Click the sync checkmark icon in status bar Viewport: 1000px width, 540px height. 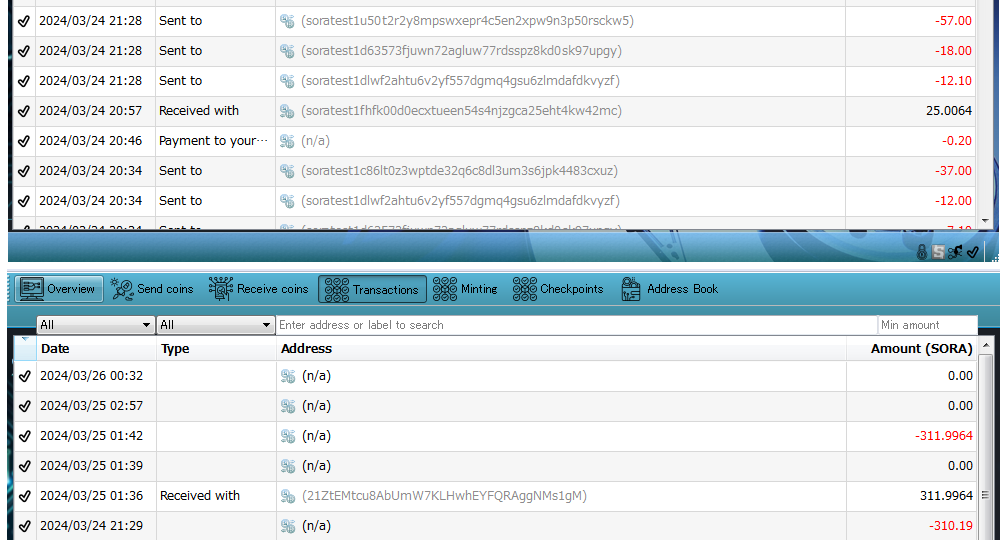[972, 252]
